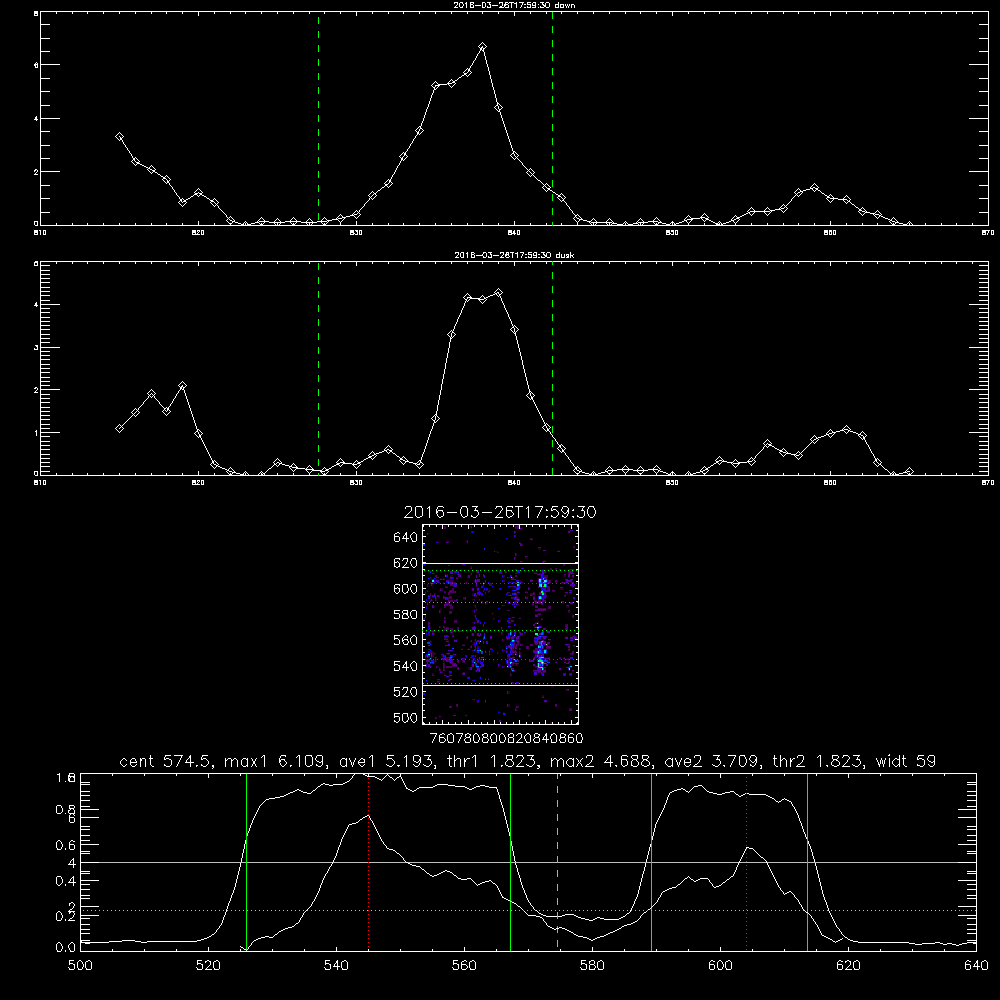The width and height of the screenshot is (1000, 1000).
Task: Click the second plot title ending in 'dusk'
Action: (x=514, y=254)
